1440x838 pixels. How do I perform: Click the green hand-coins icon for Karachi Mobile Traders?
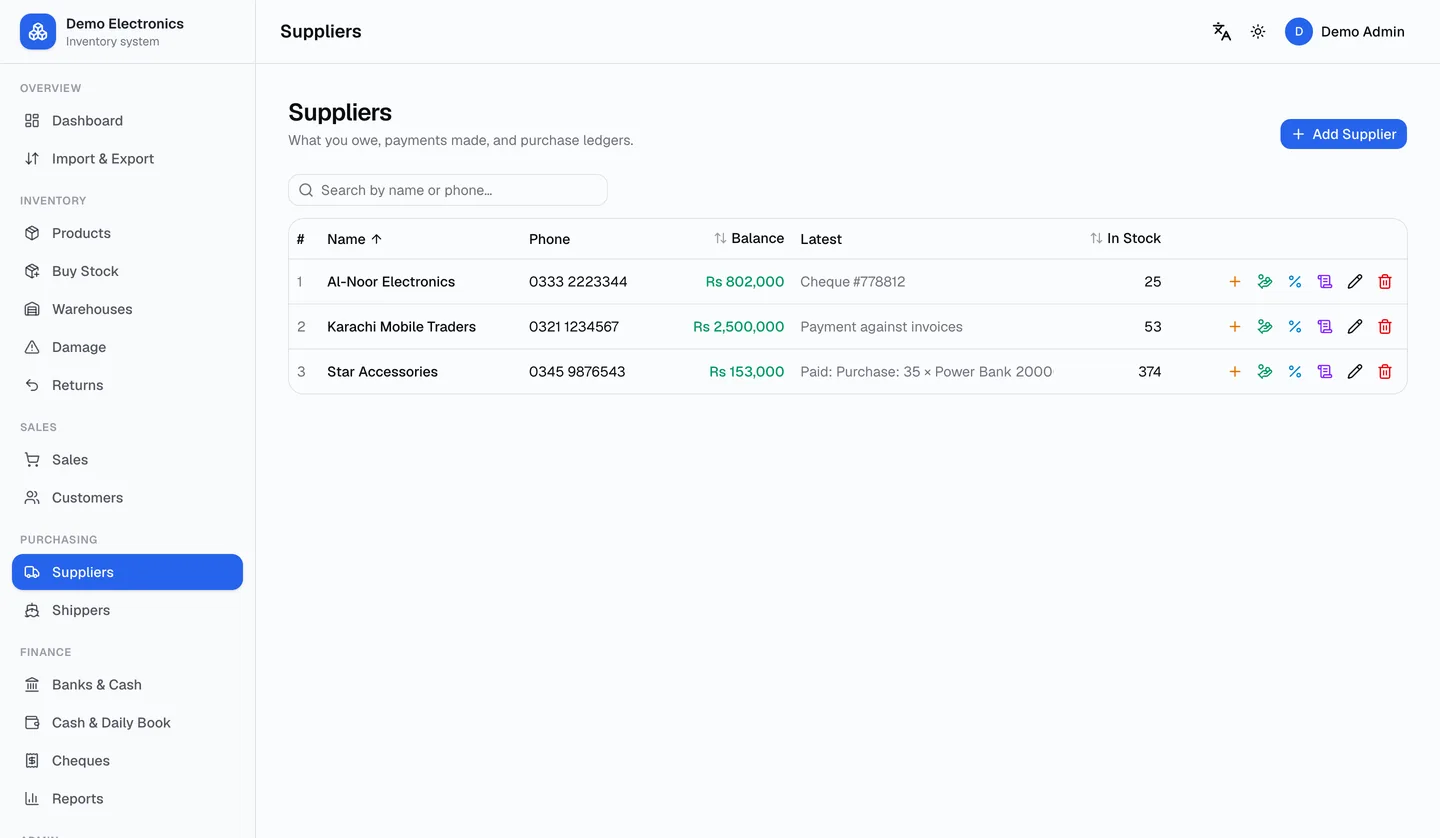1265,327
